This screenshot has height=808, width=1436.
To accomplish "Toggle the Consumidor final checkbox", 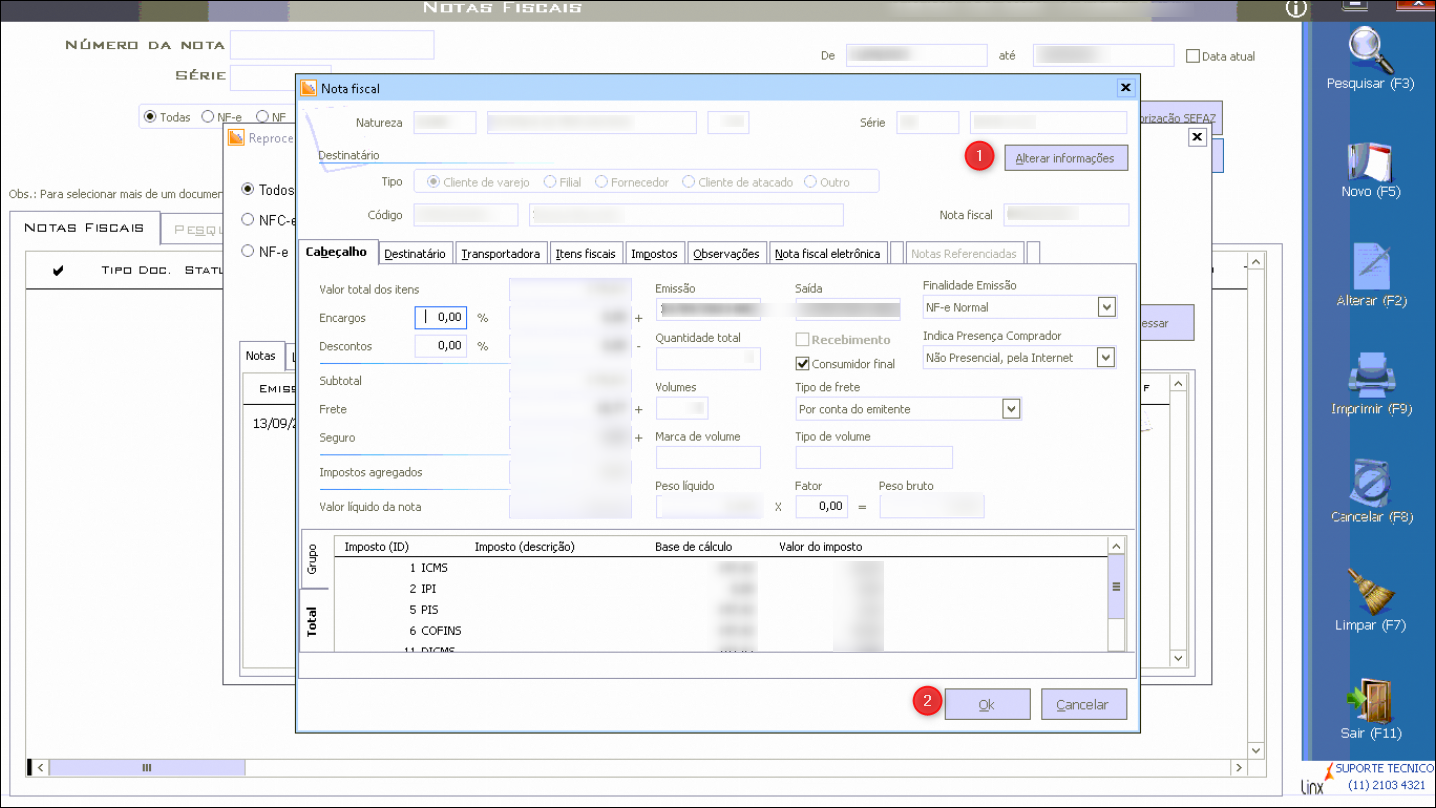I will [802, 364].
